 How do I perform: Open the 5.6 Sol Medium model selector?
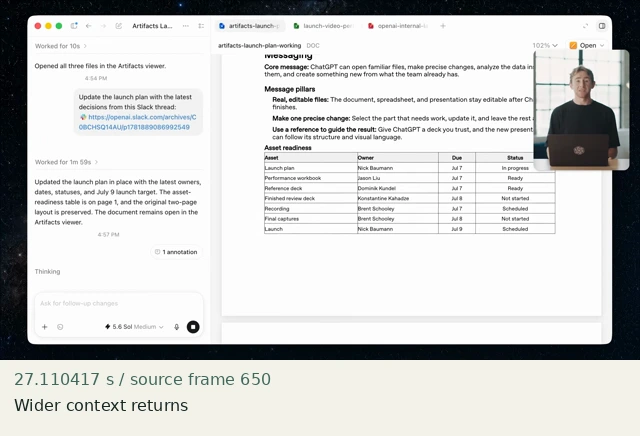[134, 327]
